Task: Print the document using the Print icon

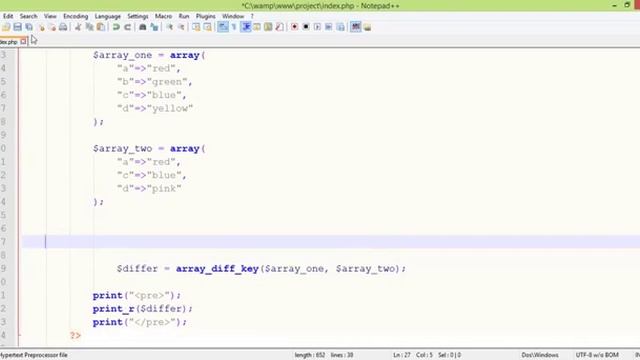Action: tap(63, 27)
